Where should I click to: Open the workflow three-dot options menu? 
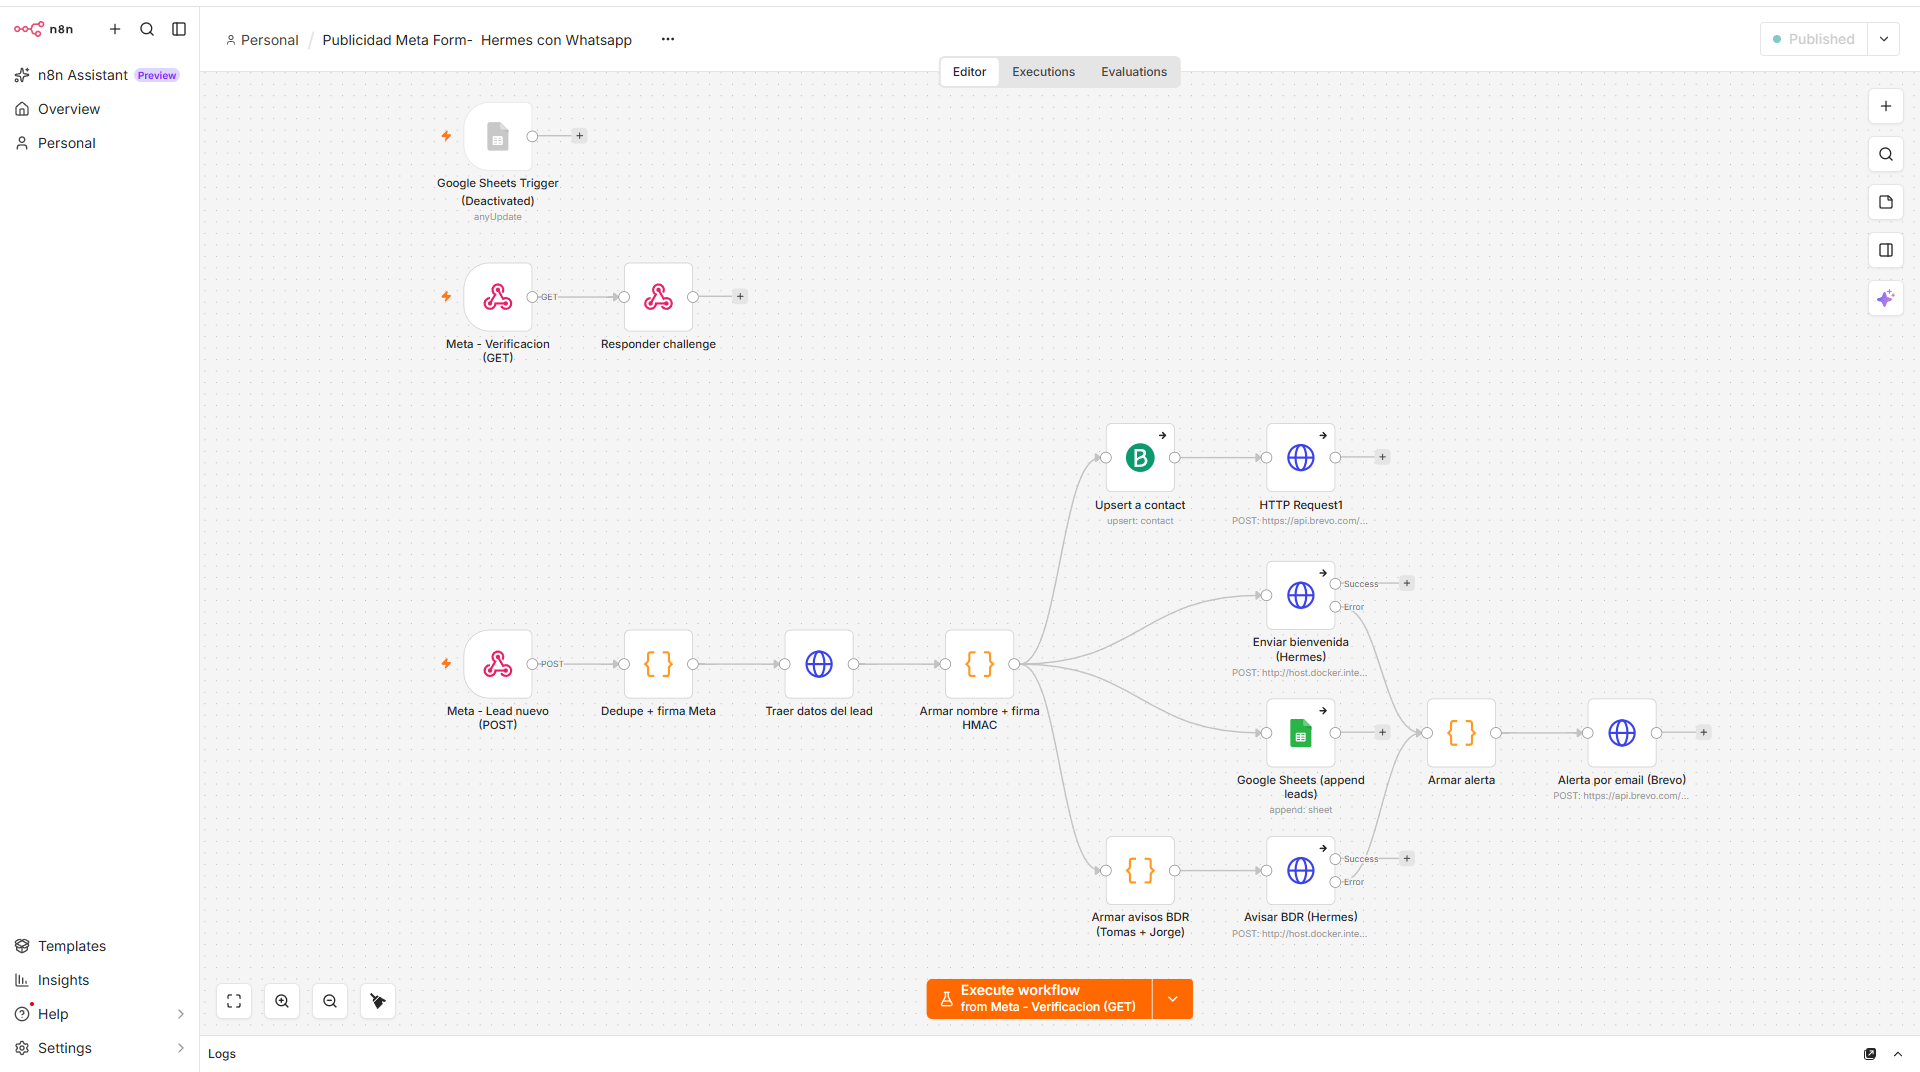click(668, 39)
